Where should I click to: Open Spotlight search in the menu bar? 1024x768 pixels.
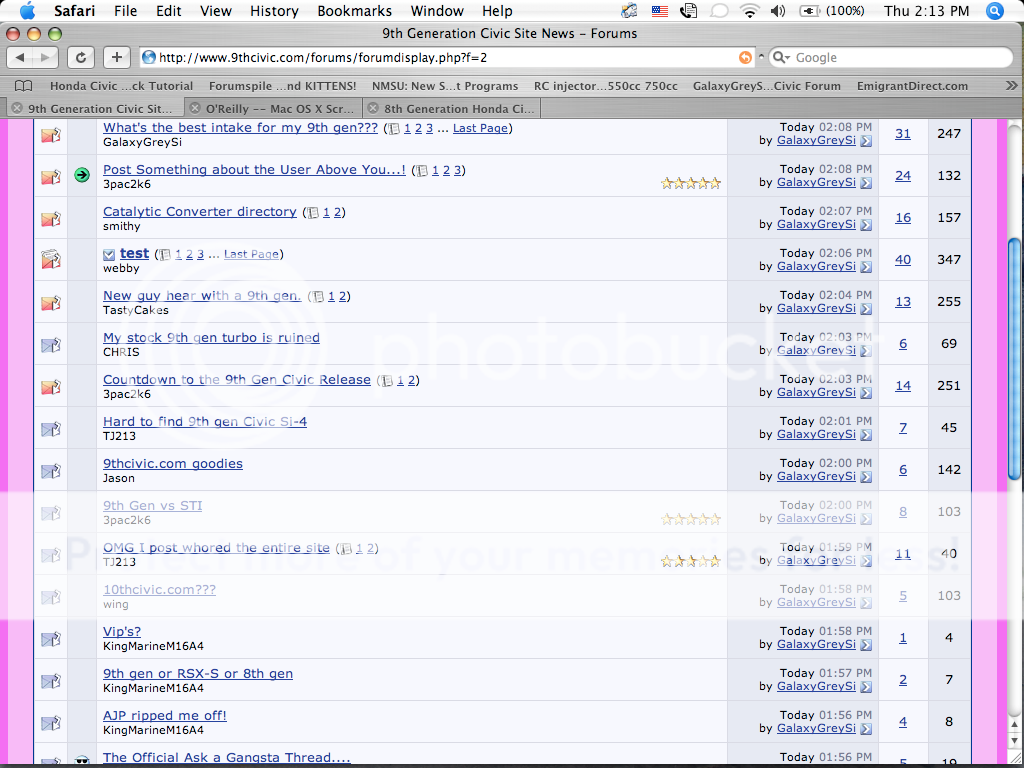tap(994, 11)
